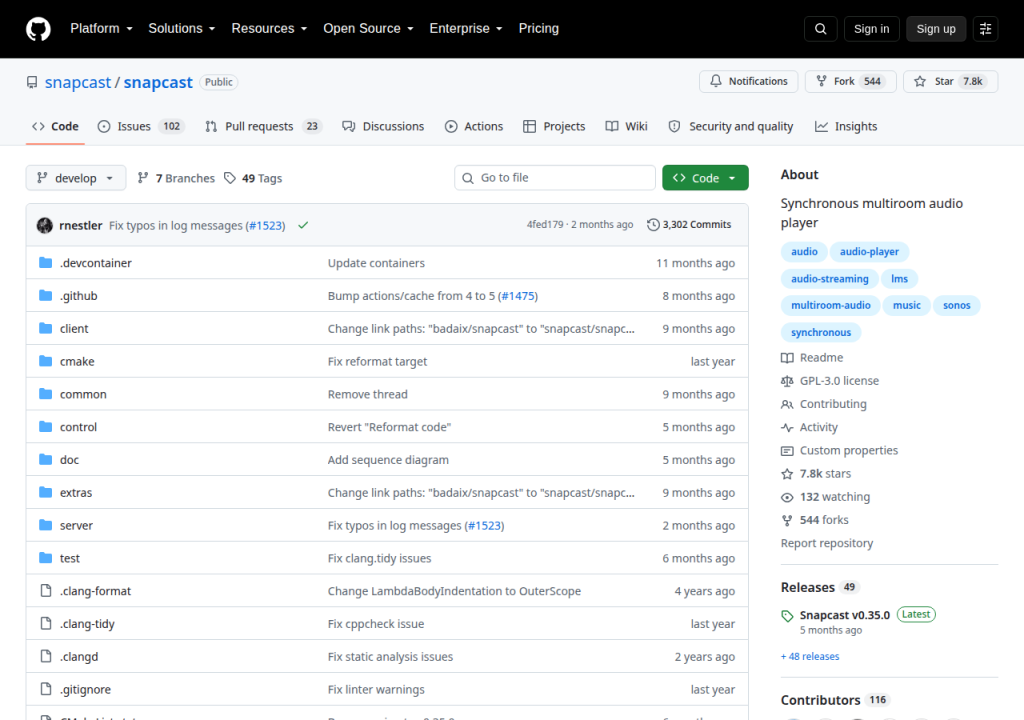Open the Insights tab
Image resolution: width=1024 pixels, height=720 pixels.
[846, 126]
